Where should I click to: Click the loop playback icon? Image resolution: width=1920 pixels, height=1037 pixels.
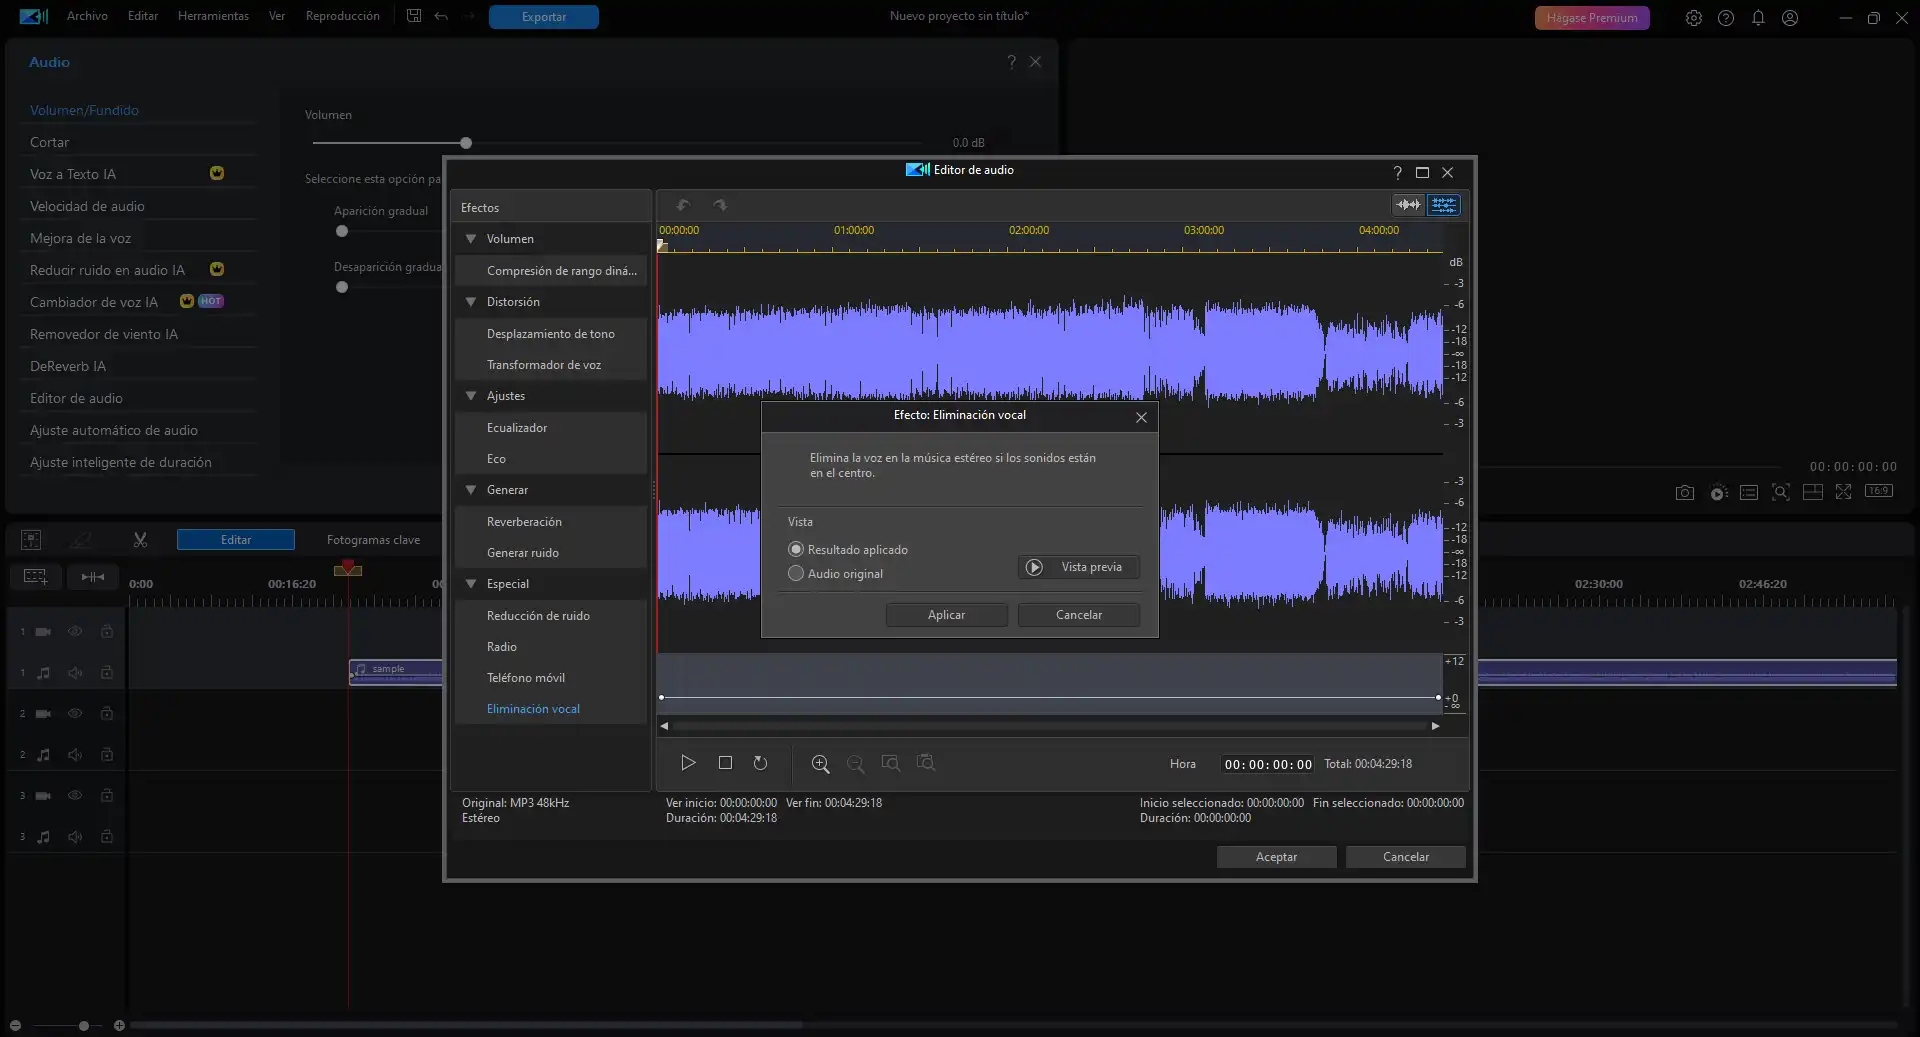click(760, 763)
